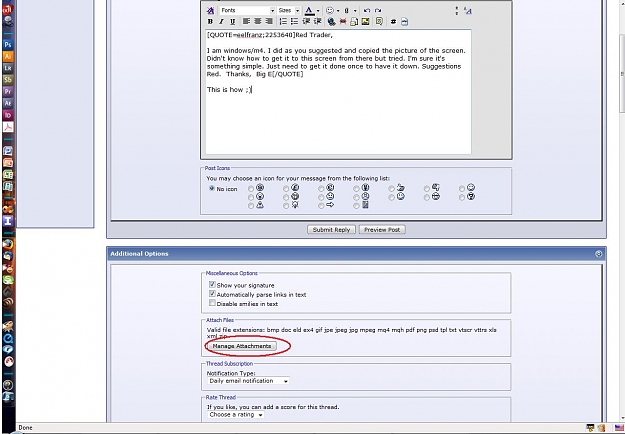Wrap selection in quote tags icon
Viewport: 625px width, 434px height.
click(x=379, y=22)
